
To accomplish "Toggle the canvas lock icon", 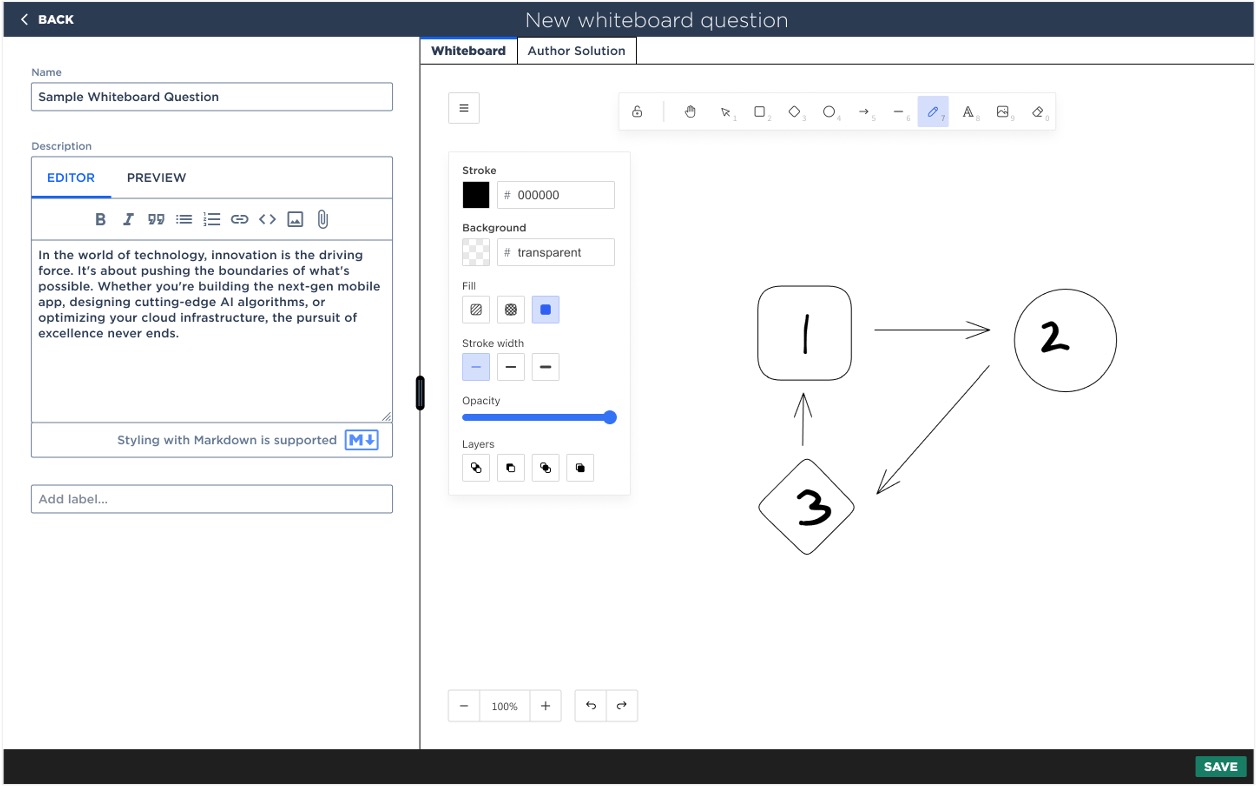I will [x=637, y=112].
